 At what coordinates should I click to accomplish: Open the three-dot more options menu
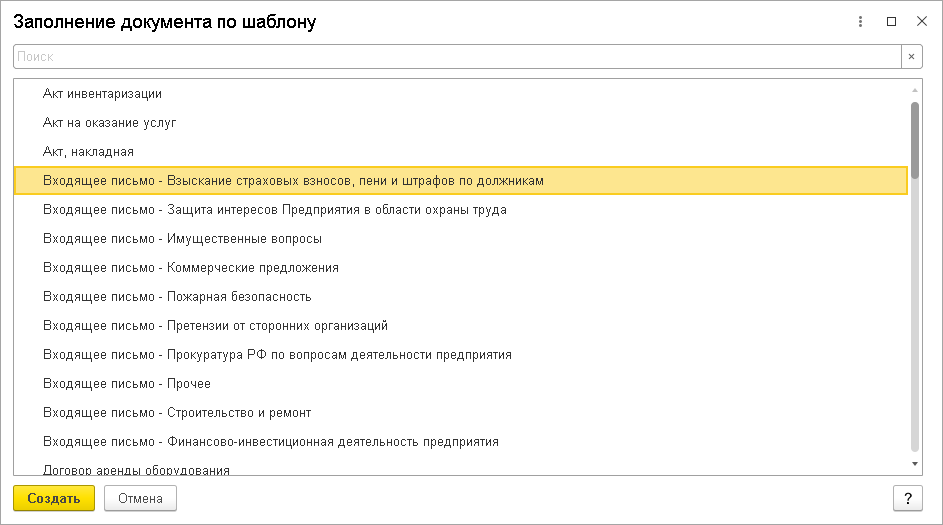pyautogui.click(x=860, y=22)
